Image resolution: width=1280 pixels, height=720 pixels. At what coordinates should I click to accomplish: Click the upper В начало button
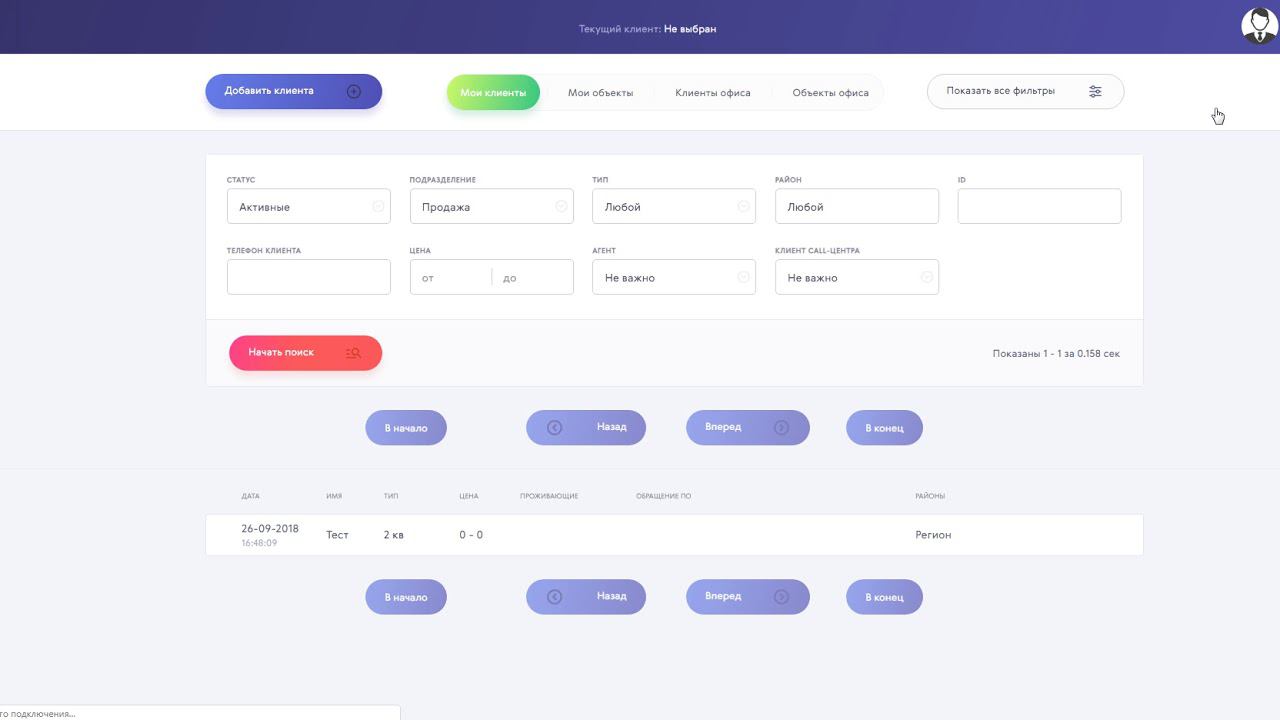(406, 428)
